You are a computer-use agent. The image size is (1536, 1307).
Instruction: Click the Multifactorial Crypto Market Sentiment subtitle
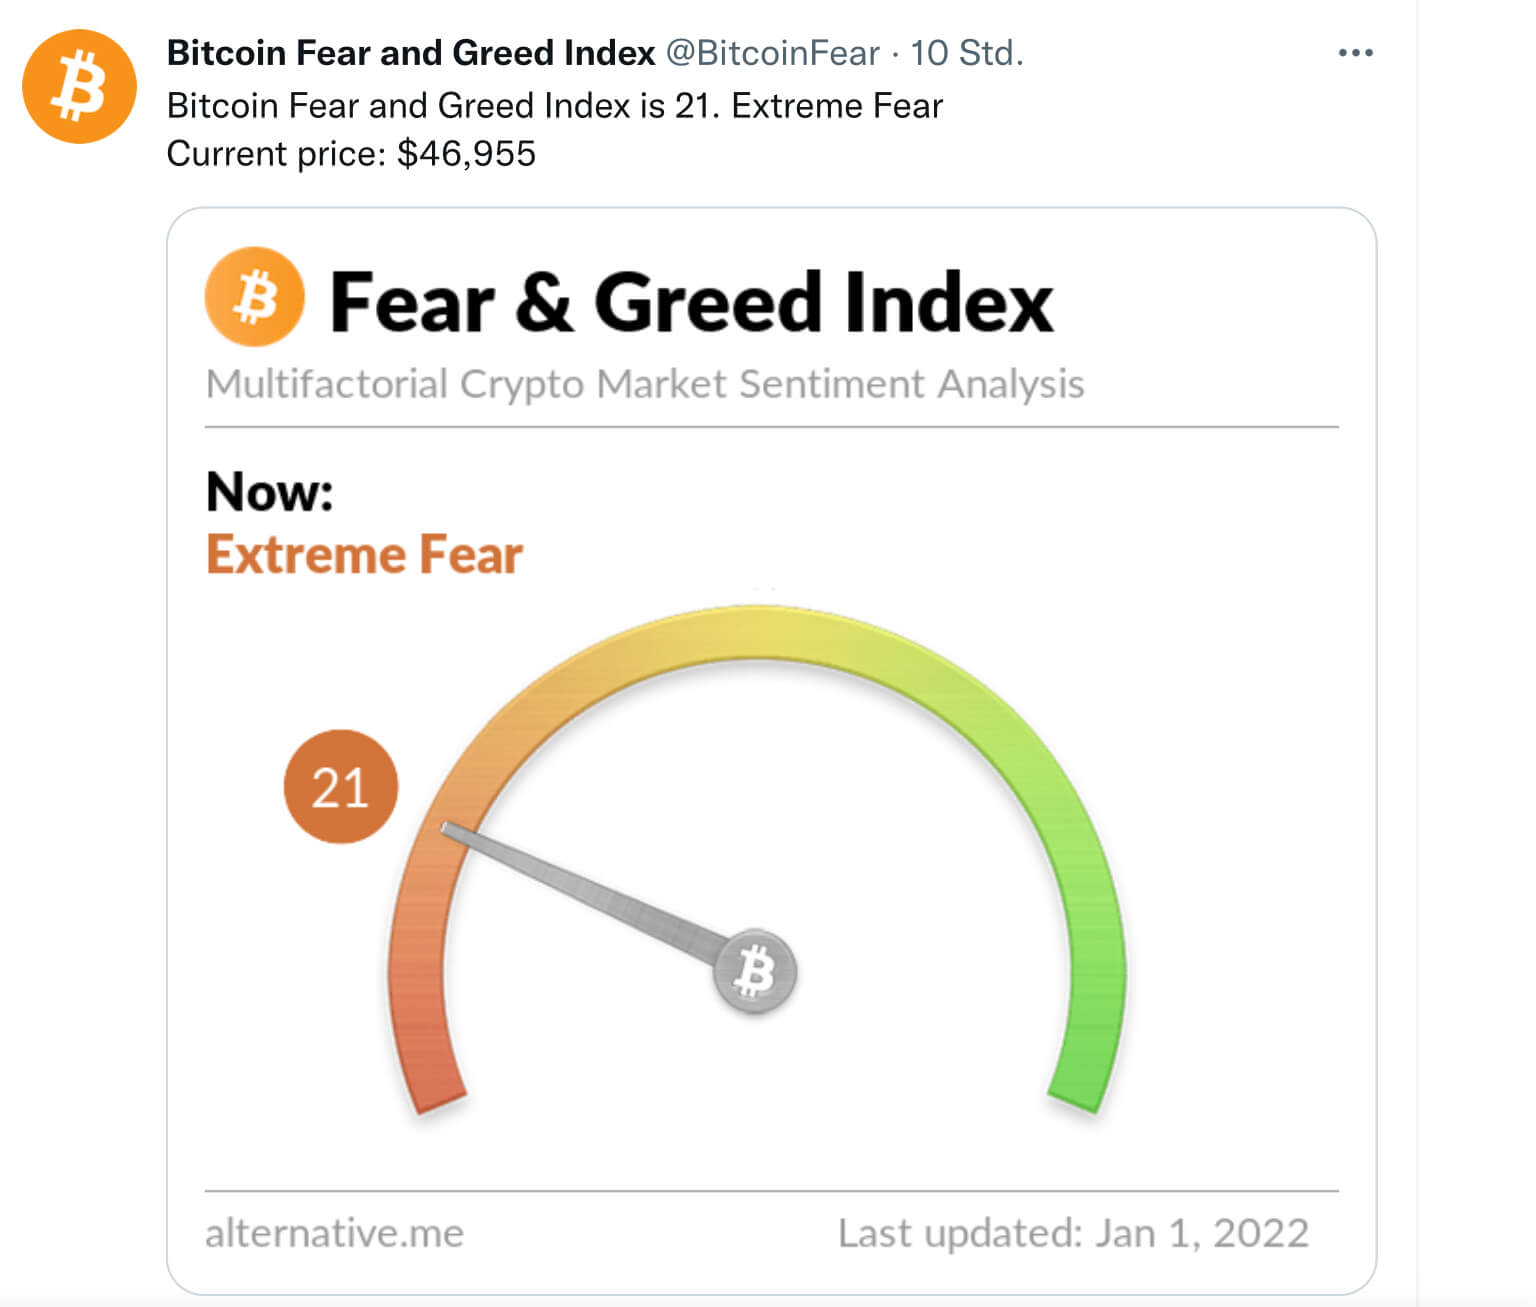pos(645,382)
